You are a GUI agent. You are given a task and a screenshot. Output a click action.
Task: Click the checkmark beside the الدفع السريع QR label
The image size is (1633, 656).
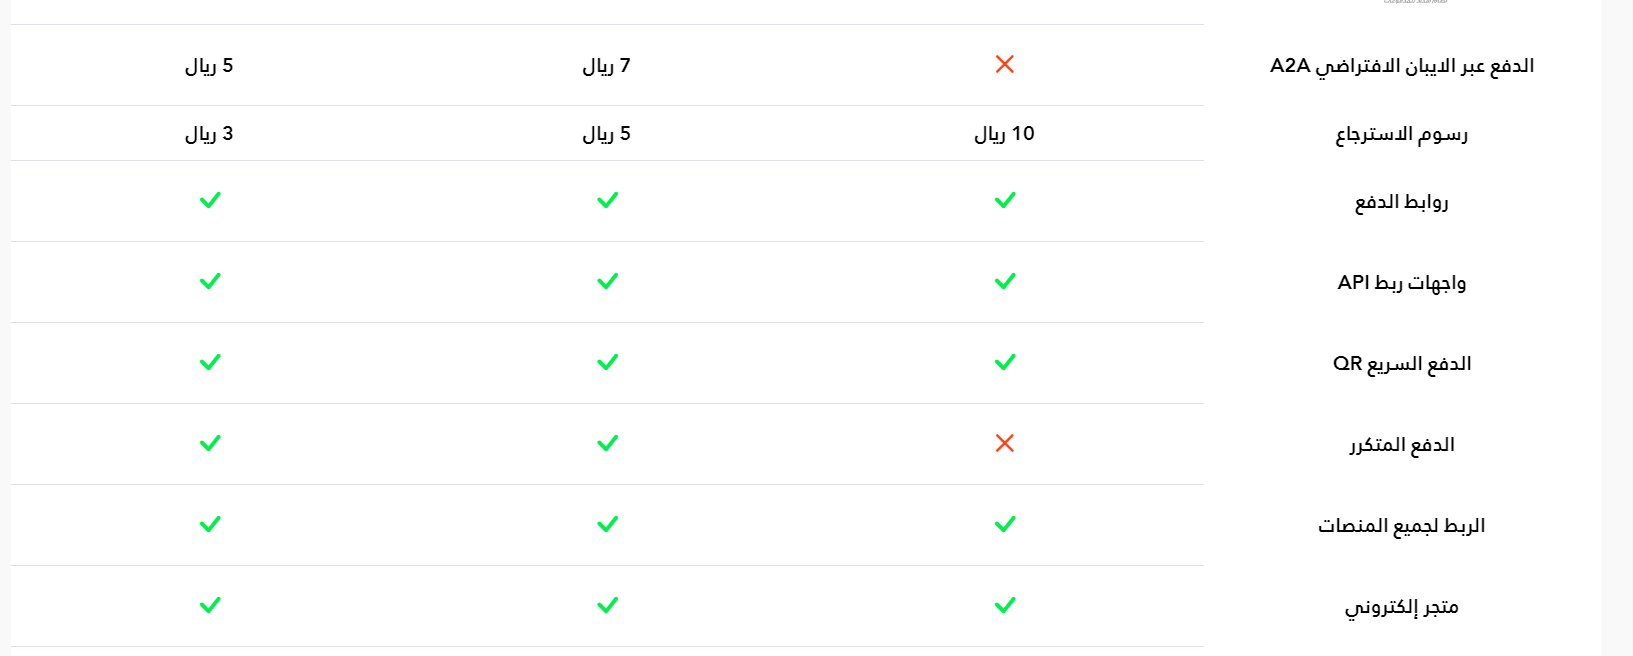(1005, 362)
